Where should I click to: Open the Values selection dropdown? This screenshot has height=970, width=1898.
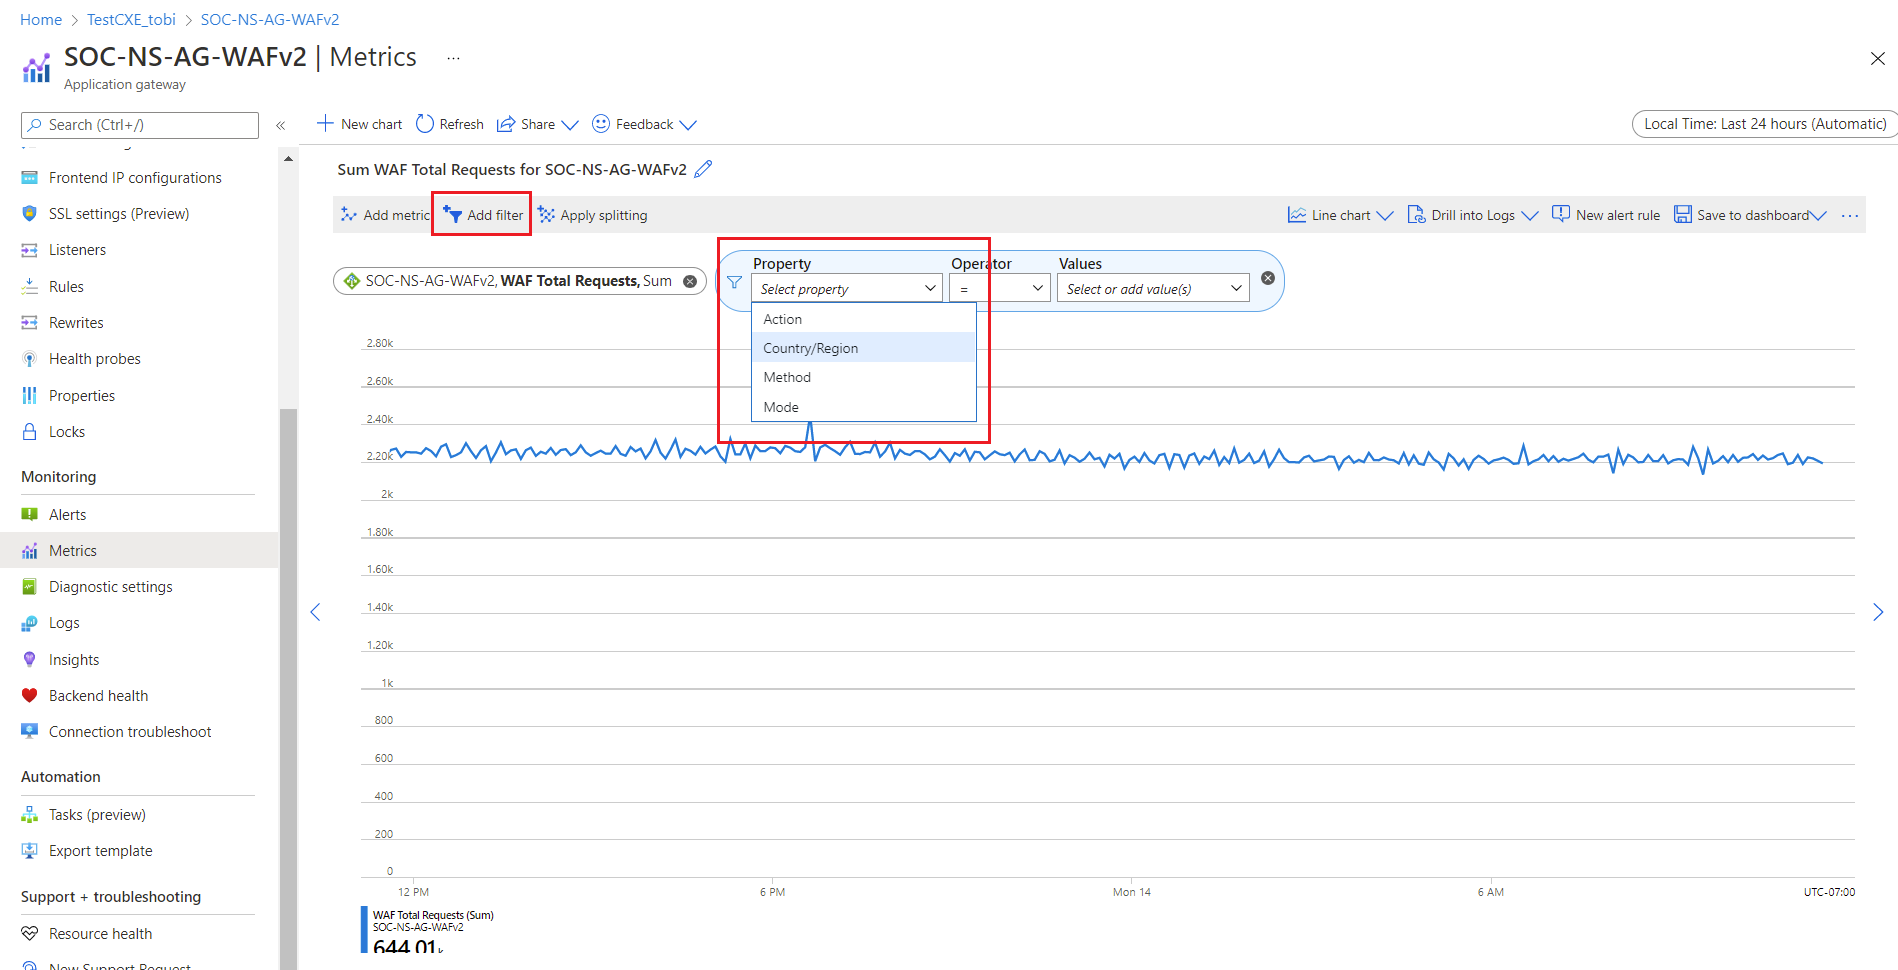coord(1152,289)
